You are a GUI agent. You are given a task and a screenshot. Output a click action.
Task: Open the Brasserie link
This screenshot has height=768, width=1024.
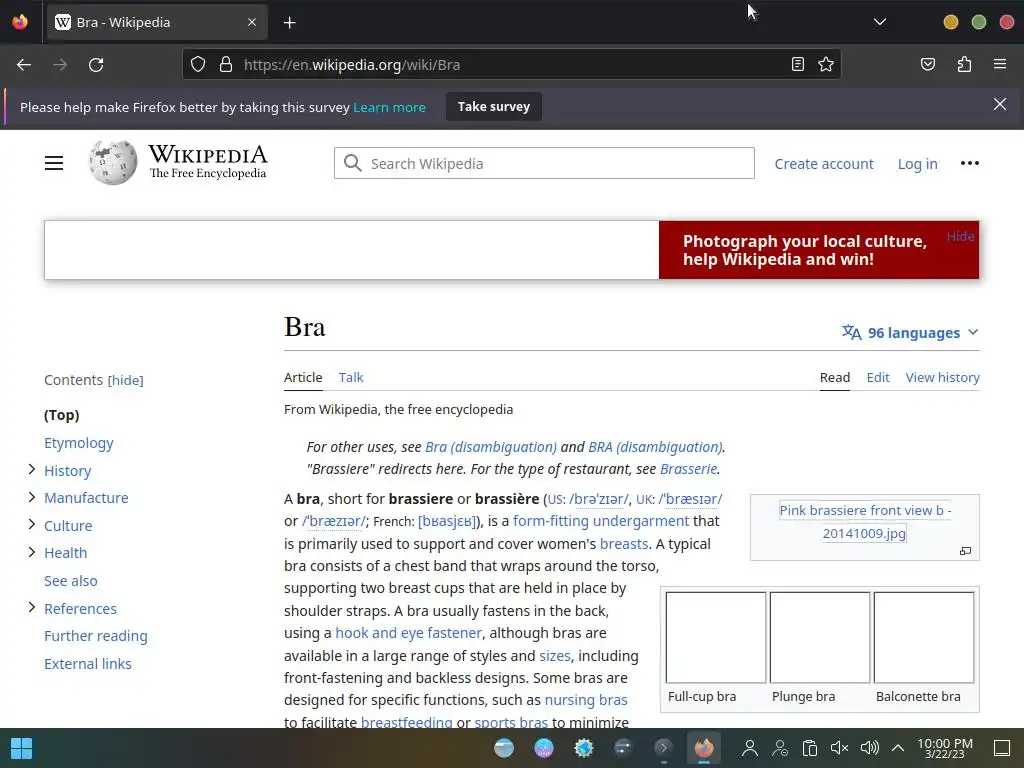(x=688, y=469)
